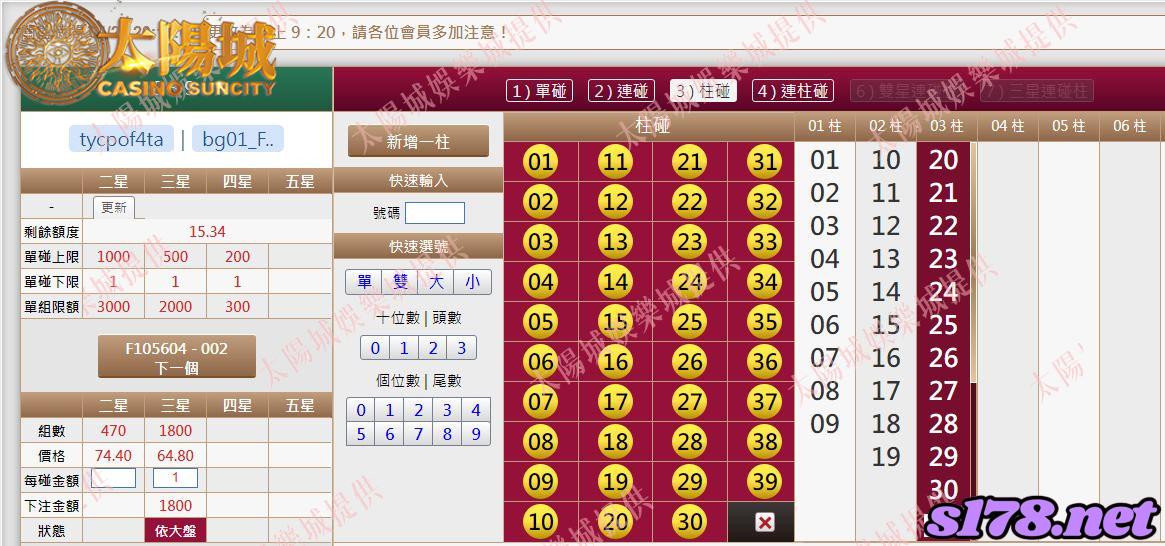Pick yellow ball 32
The image size is (1165, 546).
pyautogui.click(x=764, y=202)
